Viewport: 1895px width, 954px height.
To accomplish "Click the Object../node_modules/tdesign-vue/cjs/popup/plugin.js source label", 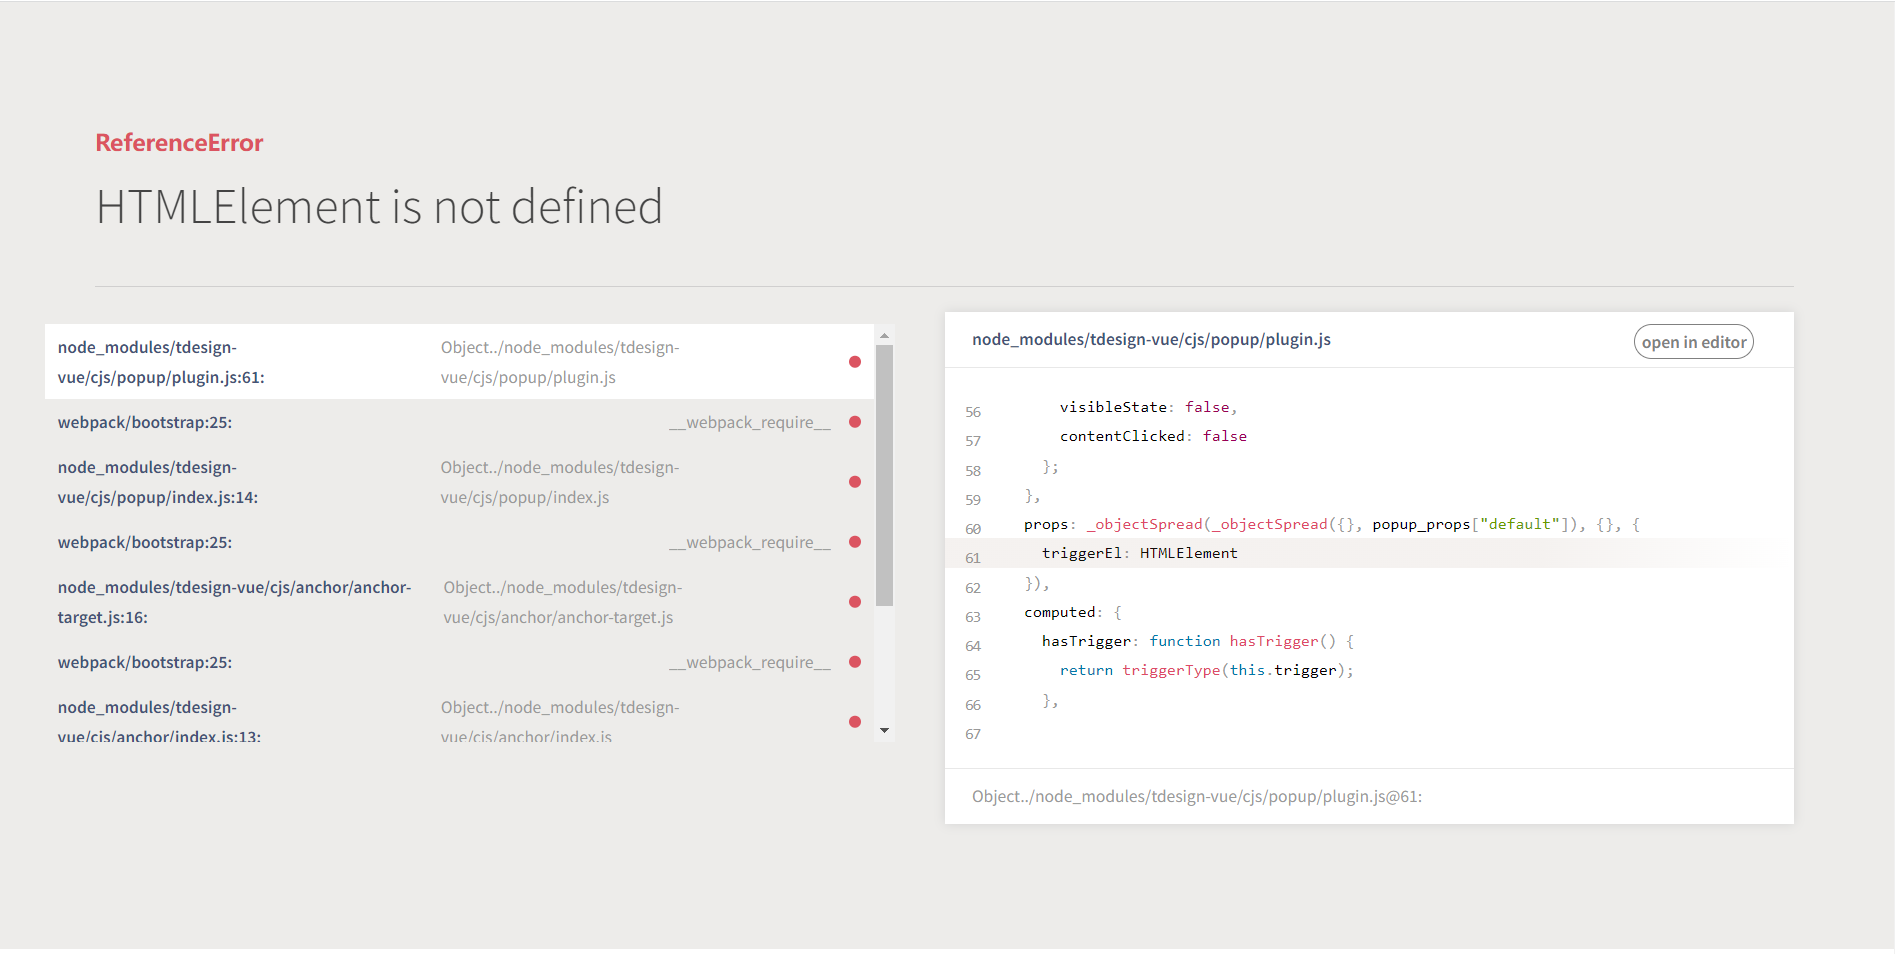I will [x=559, y=361].
